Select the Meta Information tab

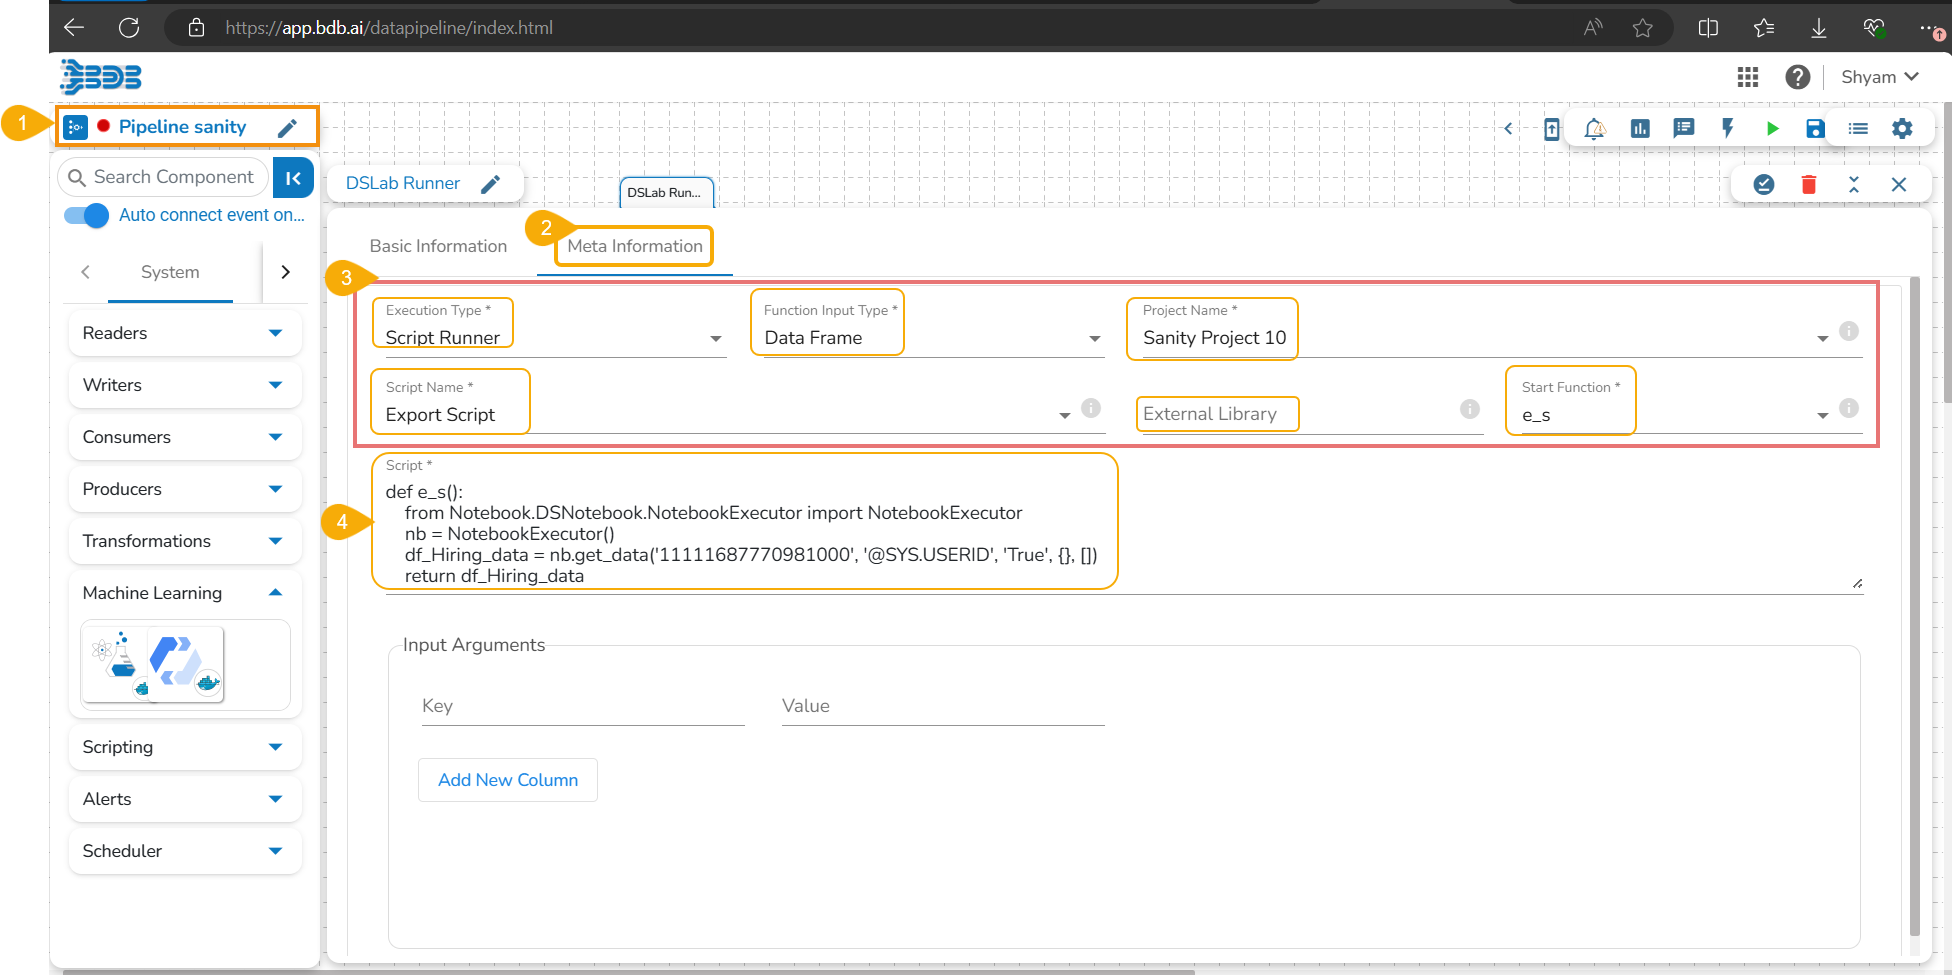tap(635, 246)
